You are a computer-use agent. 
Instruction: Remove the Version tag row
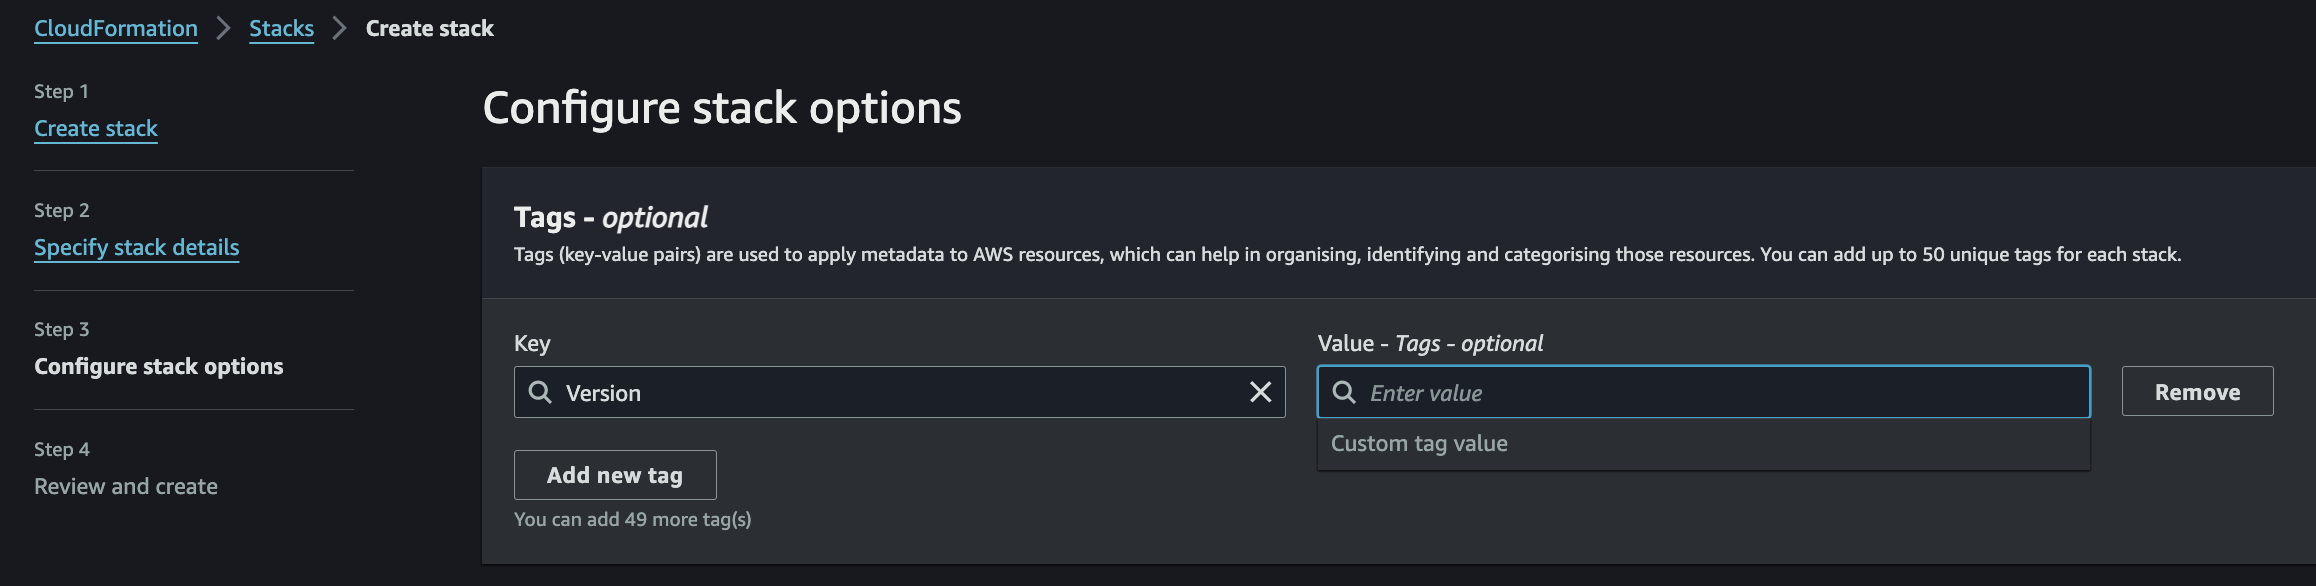(x=2197, y=391)
